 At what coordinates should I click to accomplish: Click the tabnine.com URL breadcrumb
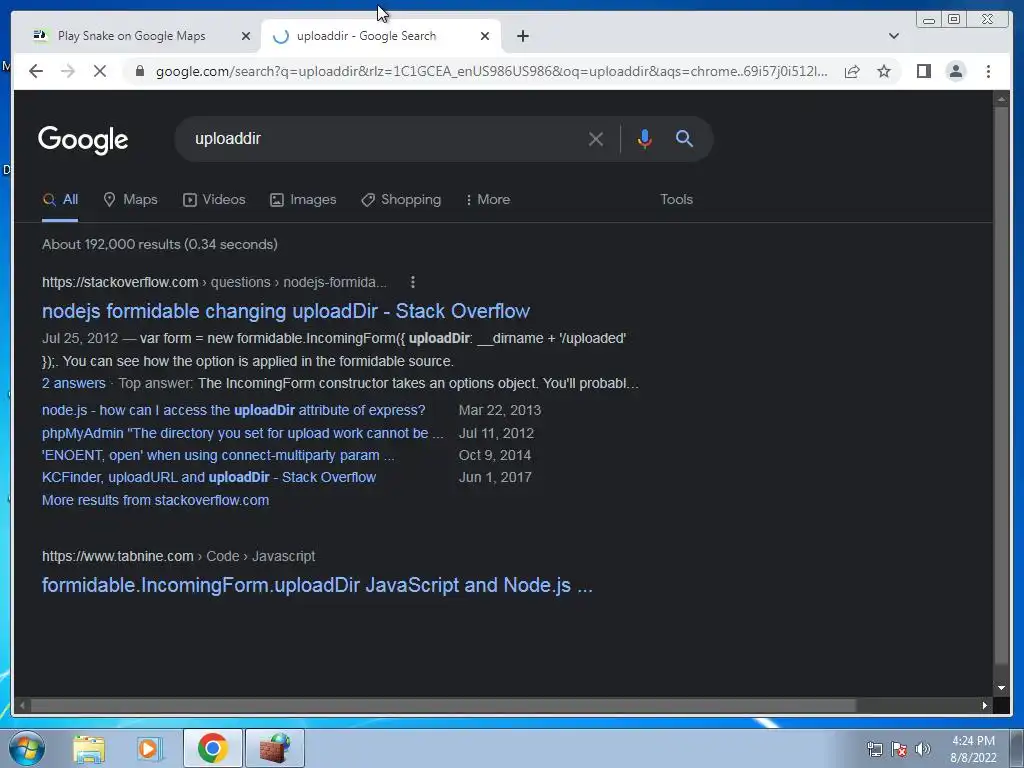point(178,556)
